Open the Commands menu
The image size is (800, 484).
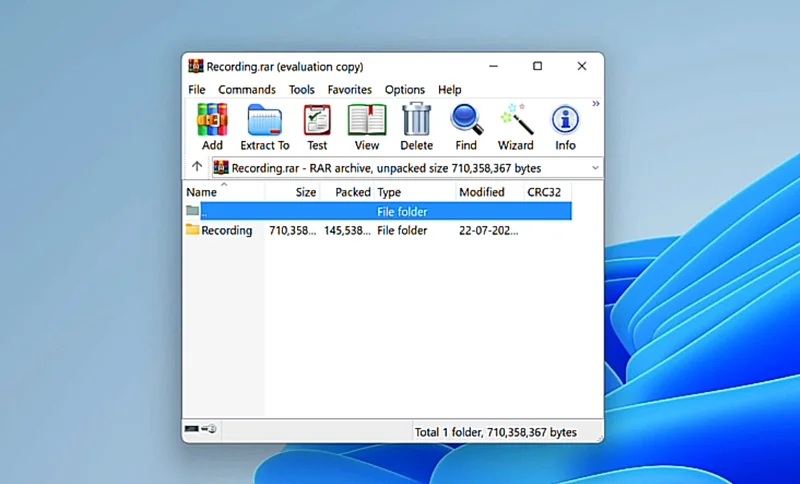coord(247,90)
